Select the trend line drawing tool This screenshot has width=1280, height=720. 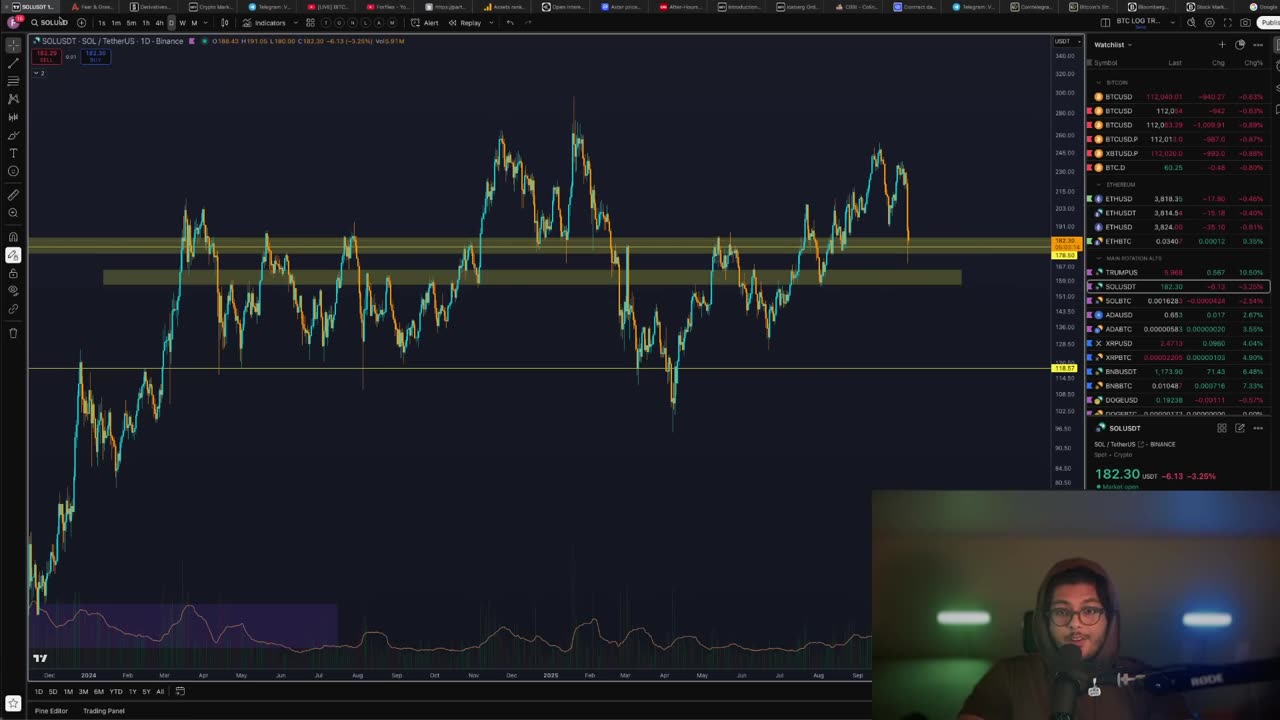click(13, 63)
